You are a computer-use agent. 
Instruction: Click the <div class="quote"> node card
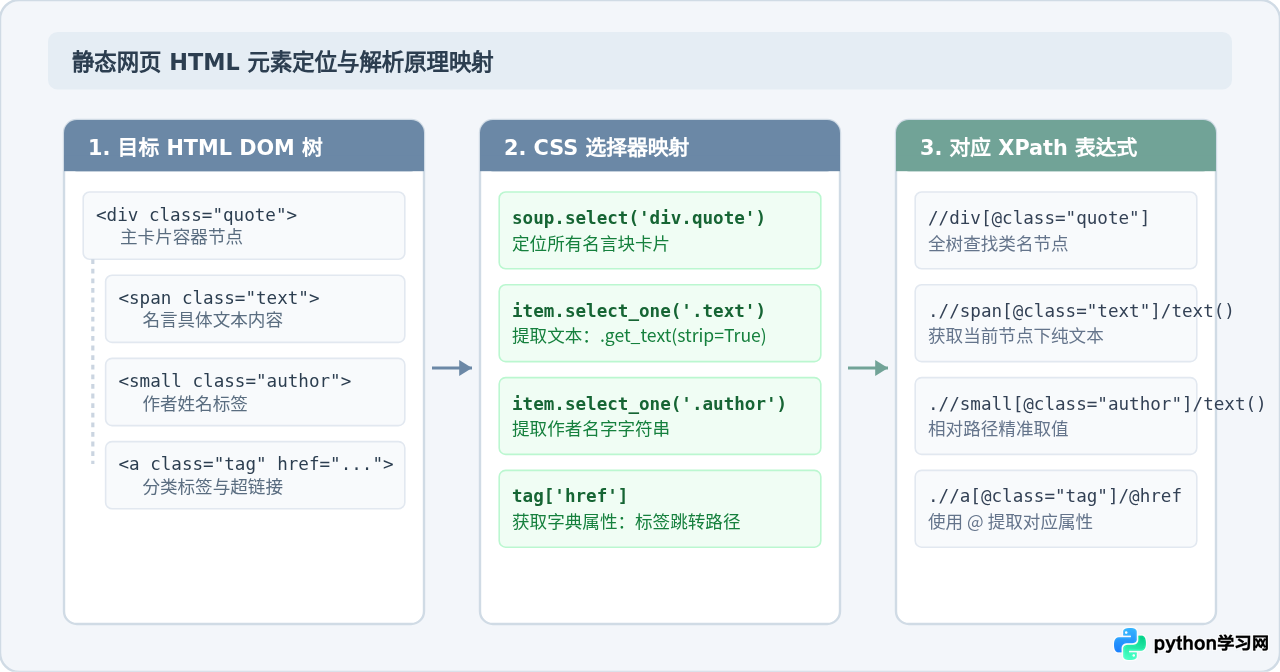click(x=244, y=226)
